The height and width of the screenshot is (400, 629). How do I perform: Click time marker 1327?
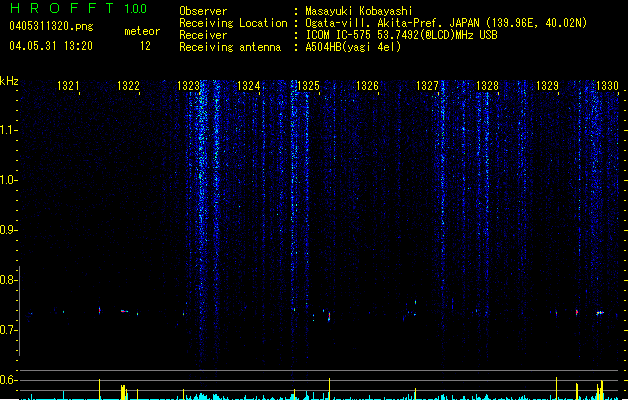pyautogui.click(x=427, y=86)
